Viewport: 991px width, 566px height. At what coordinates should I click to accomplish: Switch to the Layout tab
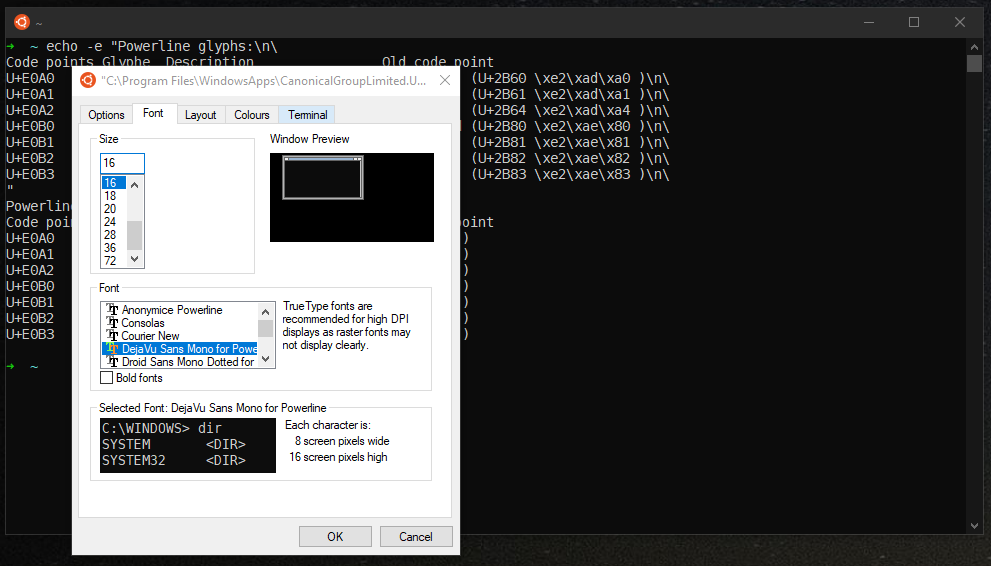click(x=200, y=114)
